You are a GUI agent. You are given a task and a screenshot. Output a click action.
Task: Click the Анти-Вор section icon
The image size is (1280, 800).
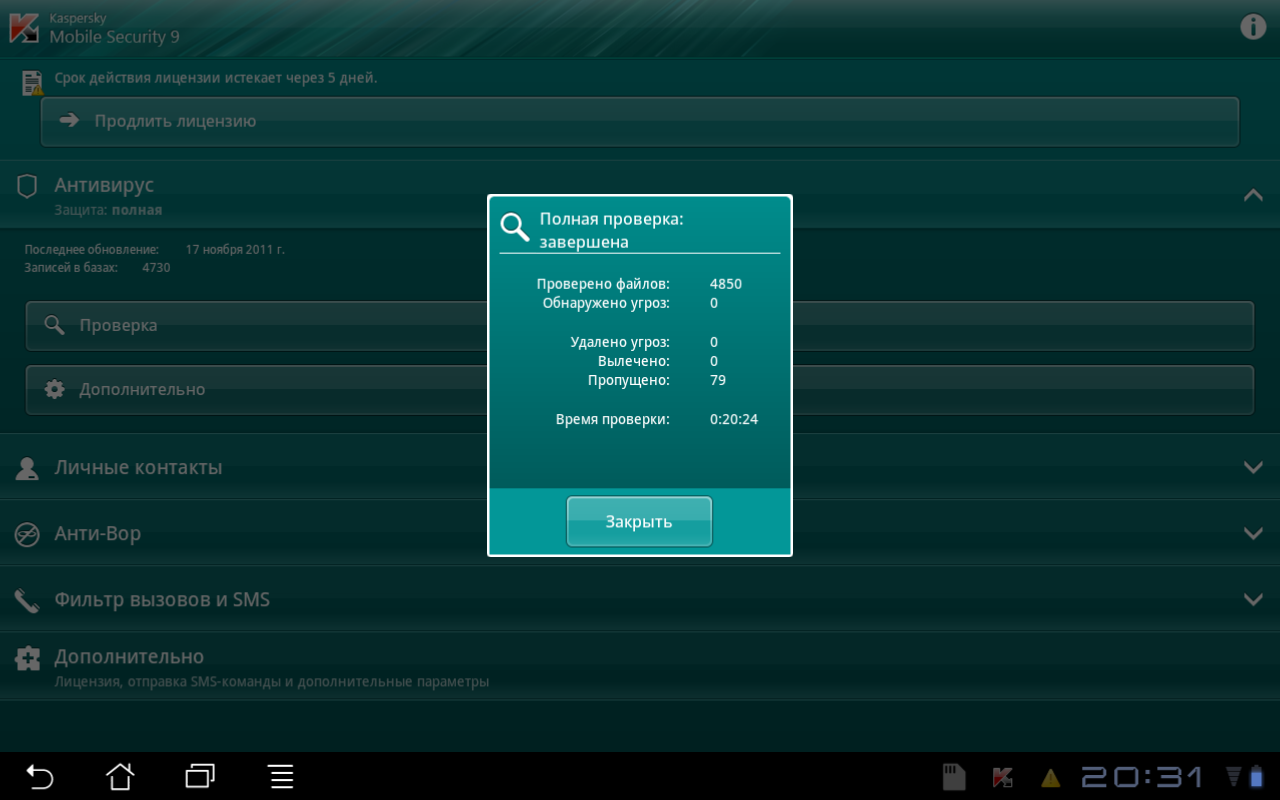pyautogui.click(x=27, y=535)
